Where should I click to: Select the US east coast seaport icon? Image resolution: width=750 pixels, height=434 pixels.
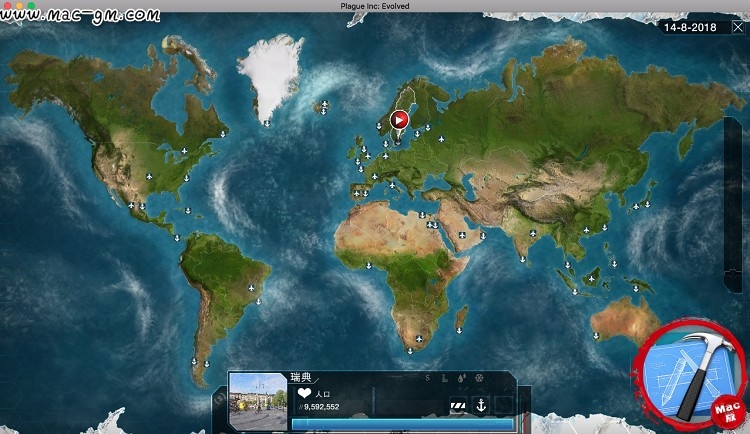[x=186, y=178]
